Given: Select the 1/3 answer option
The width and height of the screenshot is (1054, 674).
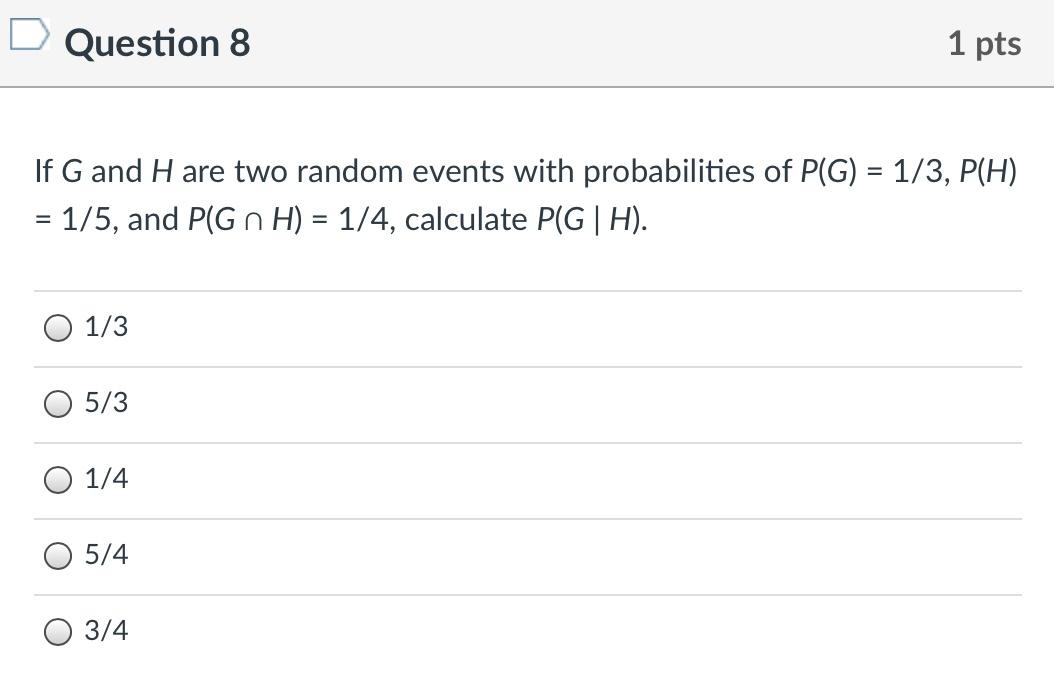Looking at the screenshot, I should [x=58, y=327].
